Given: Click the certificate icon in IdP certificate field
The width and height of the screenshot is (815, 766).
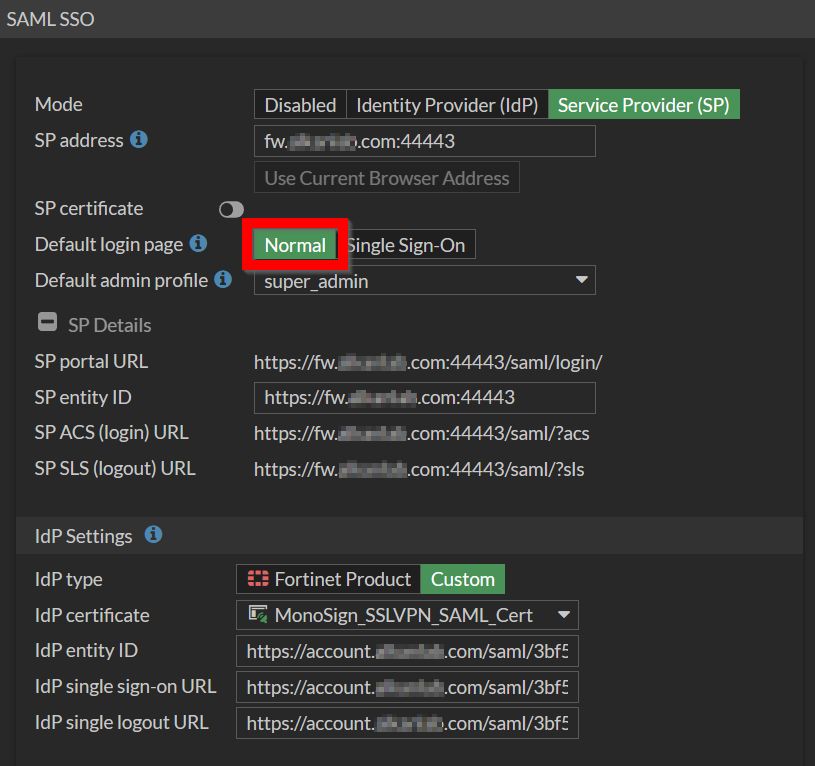Looking at the screenshot, I should [257, 614].
